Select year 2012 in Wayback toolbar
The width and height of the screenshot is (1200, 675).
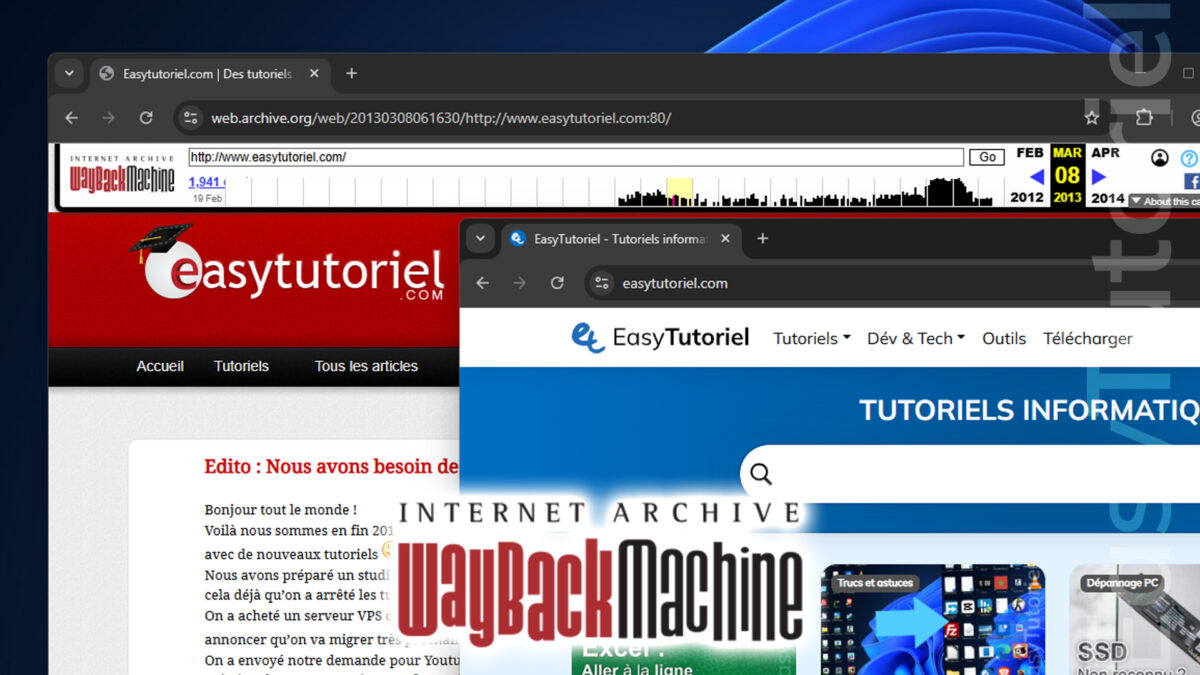coord(1027,197)
